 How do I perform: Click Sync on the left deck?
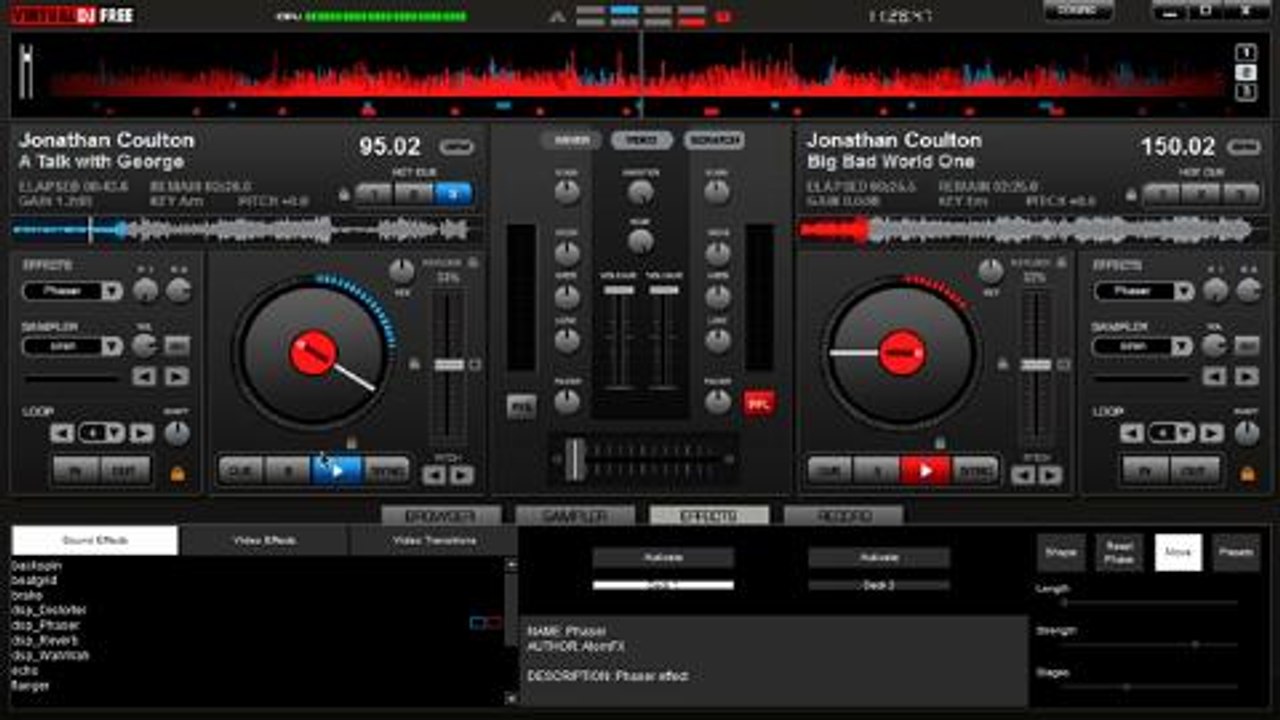pyautogui.click(x=387, y=470)
